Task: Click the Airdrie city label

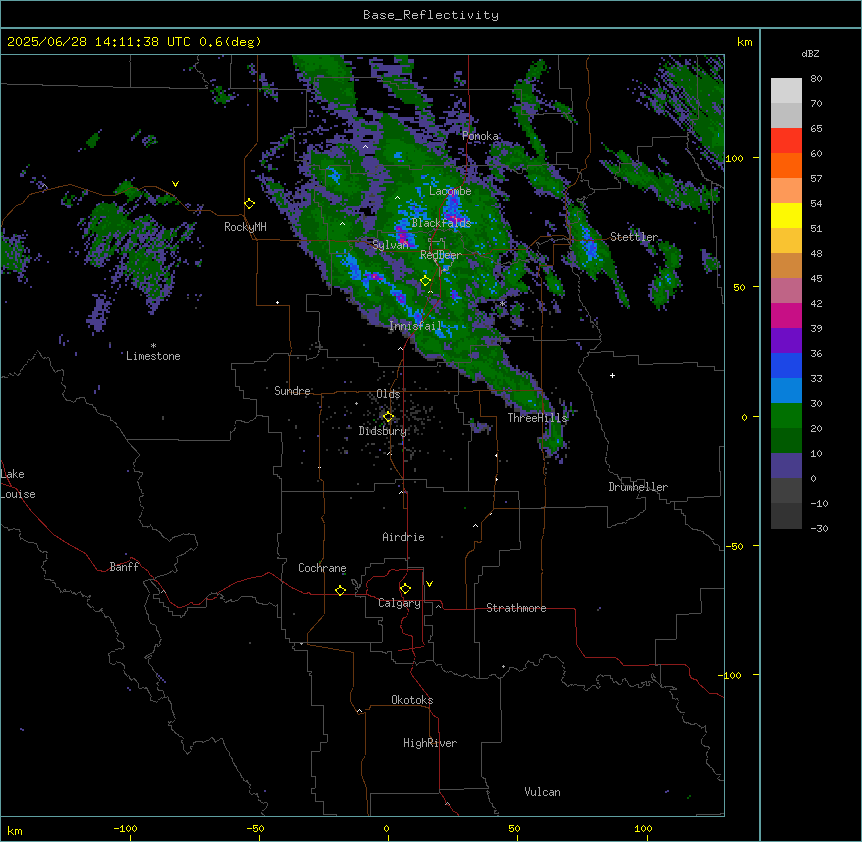Action: [x=404, y=537]
